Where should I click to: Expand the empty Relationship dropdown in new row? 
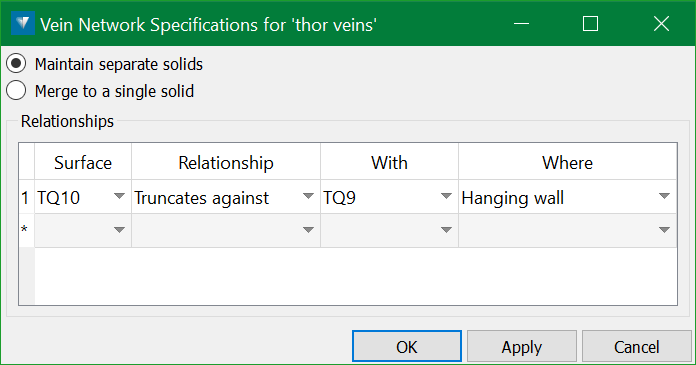pos(308,230)
